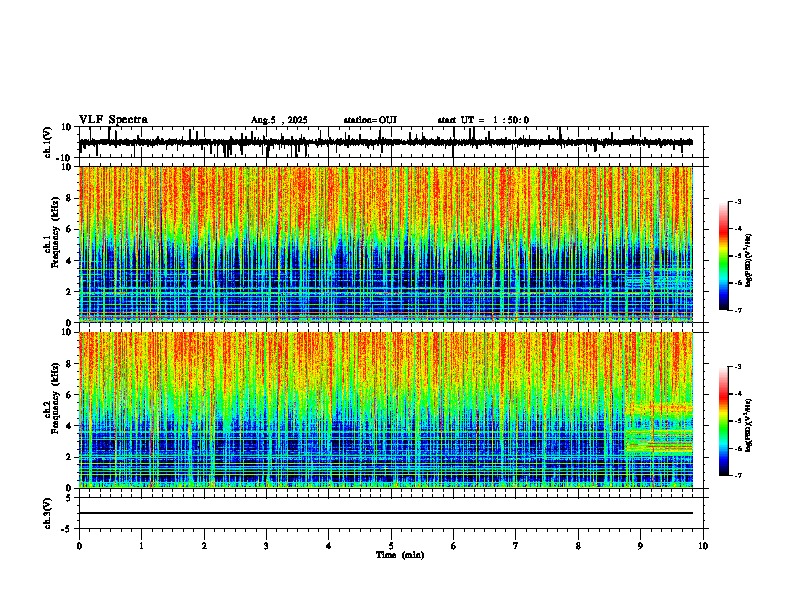The height and width of the screenshot is (612, 792).
Task: Click the time axis tick label "7"
Action: [516, 546]
